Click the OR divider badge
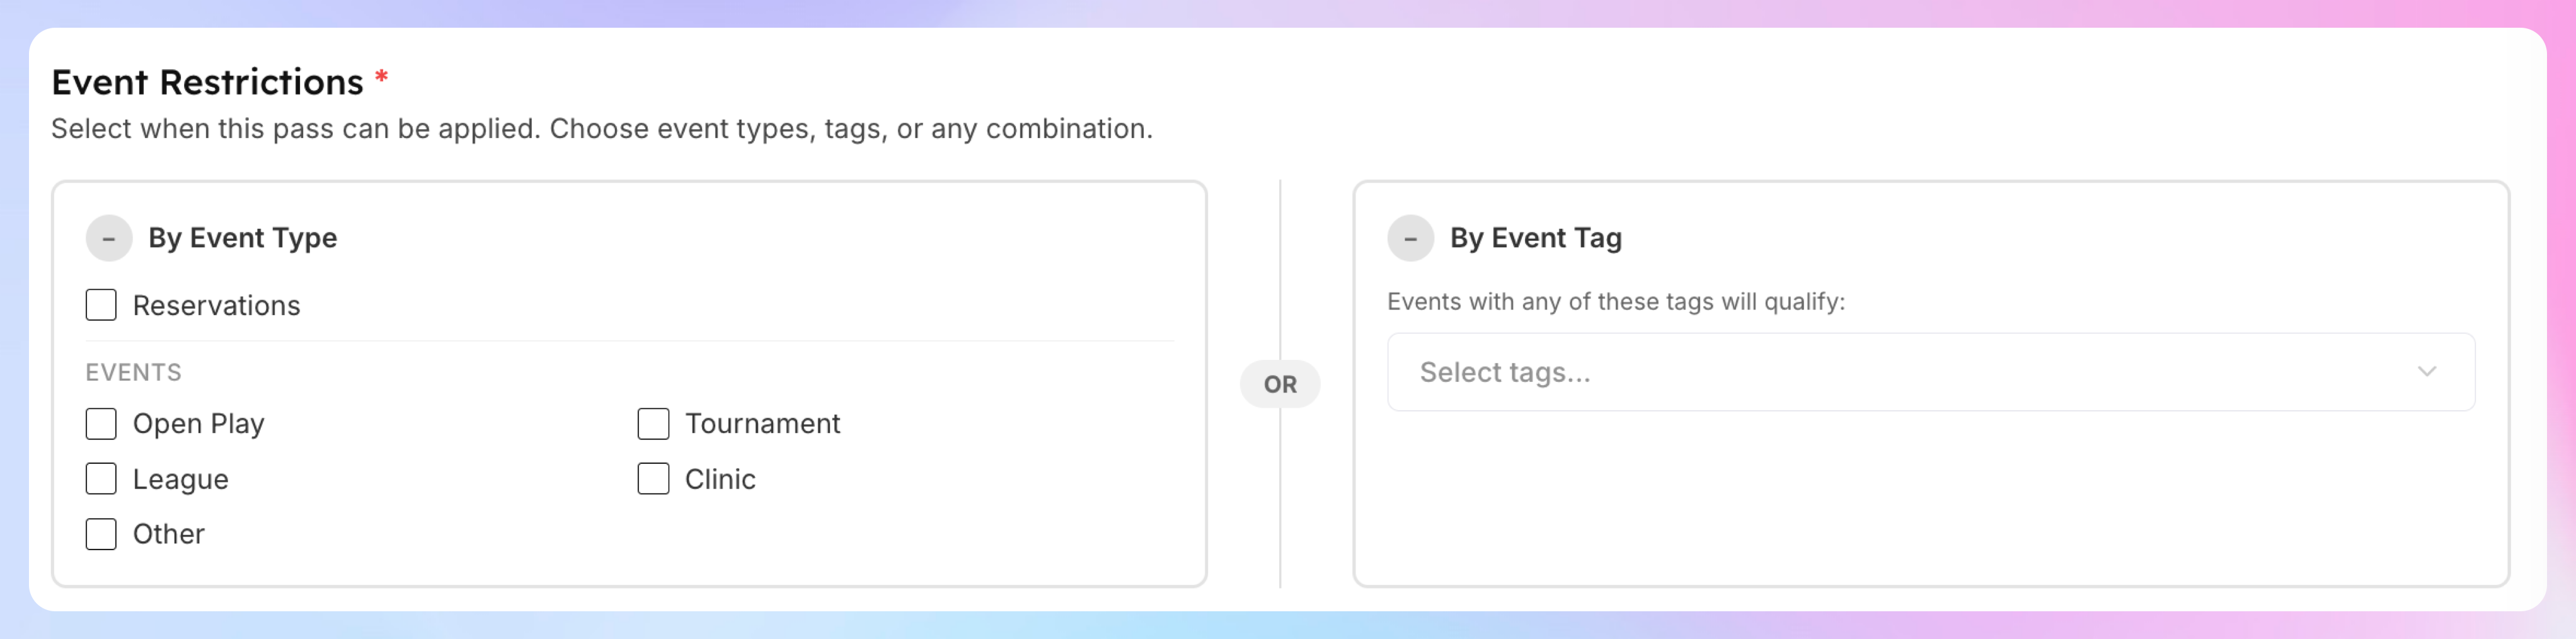 click(x=1280, y=384)
